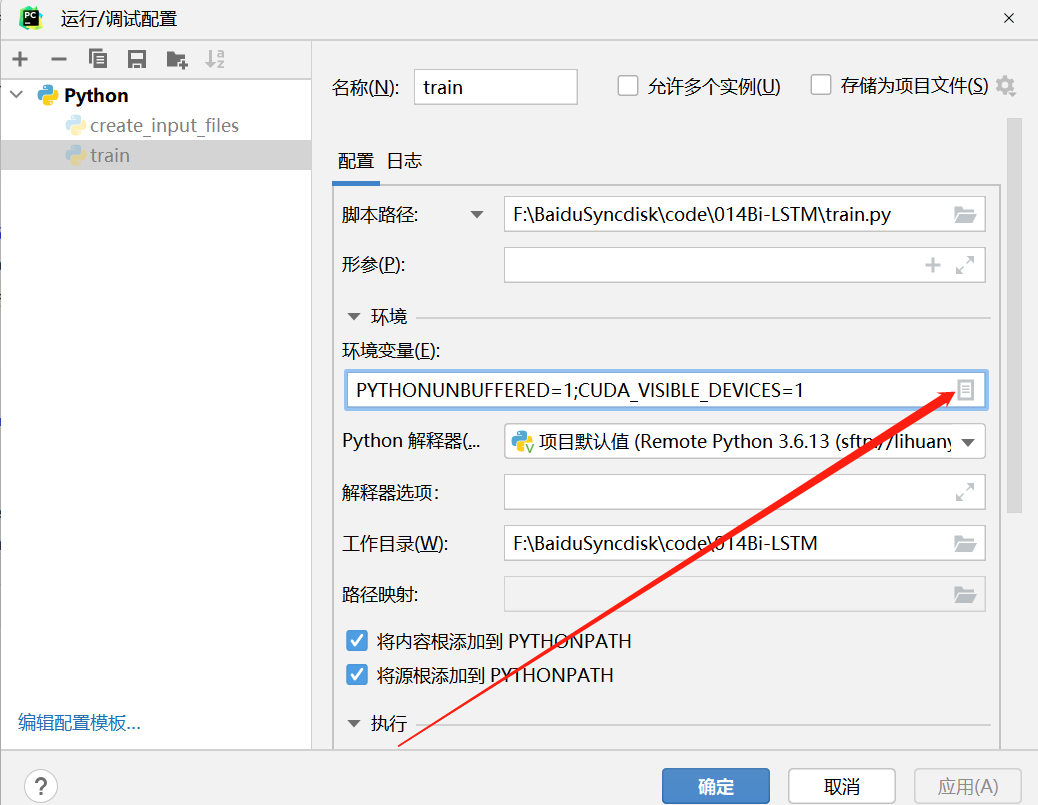1038x805 pixels.
Task: Select the train configuration in the tree
Action: point(156,155)
